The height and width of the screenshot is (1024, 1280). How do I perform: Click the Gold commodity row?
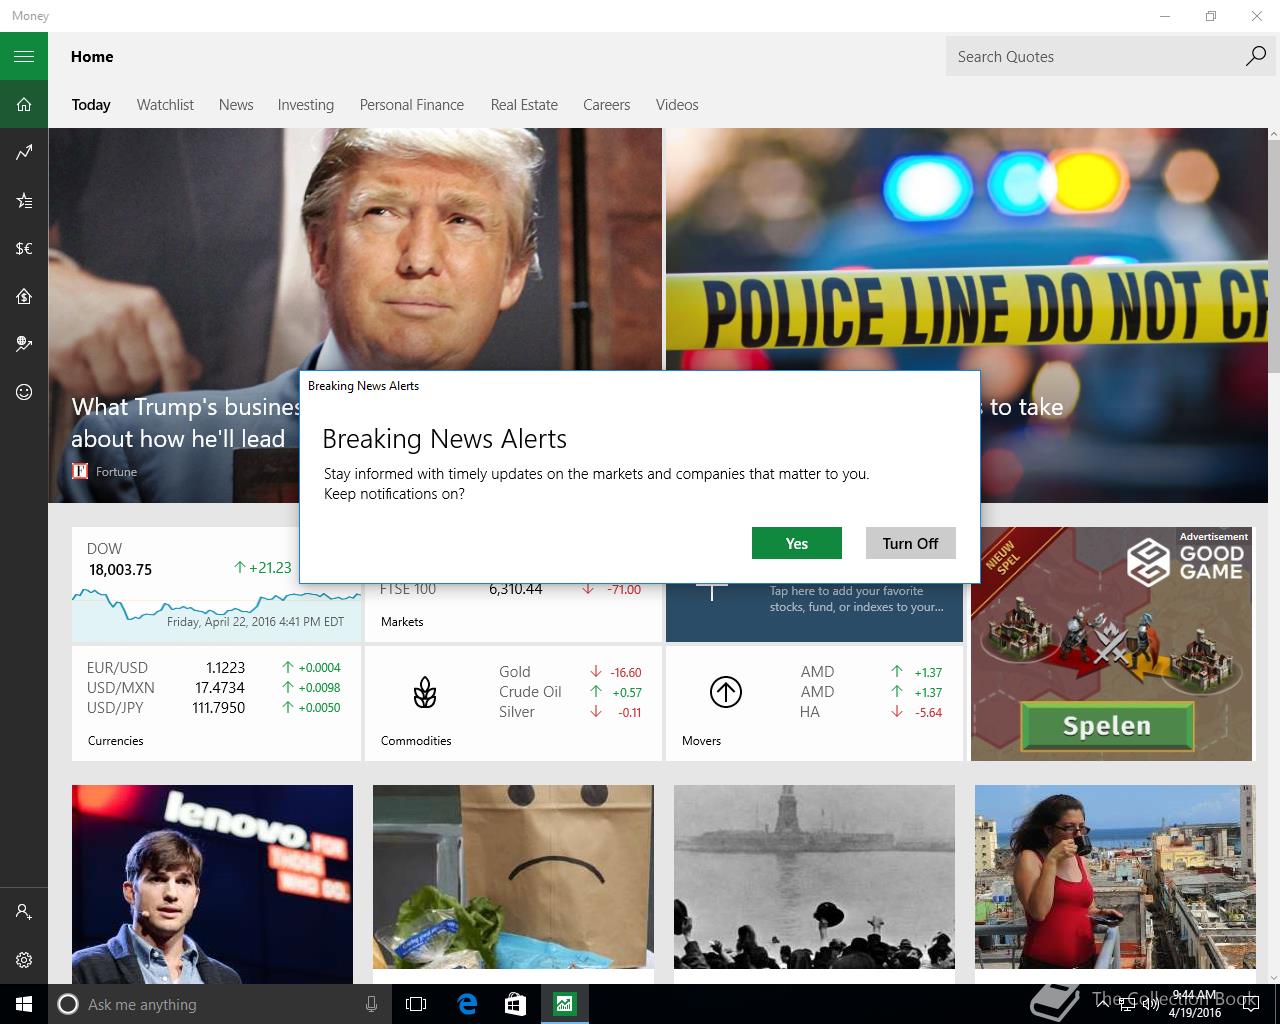(x=570, y=672)
